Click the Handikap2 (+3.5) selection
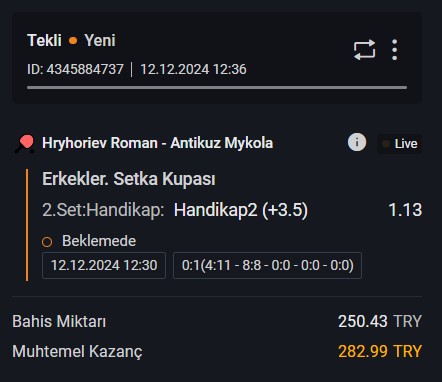The width and height of the screenshot is (442, 382). coord(241,210)
